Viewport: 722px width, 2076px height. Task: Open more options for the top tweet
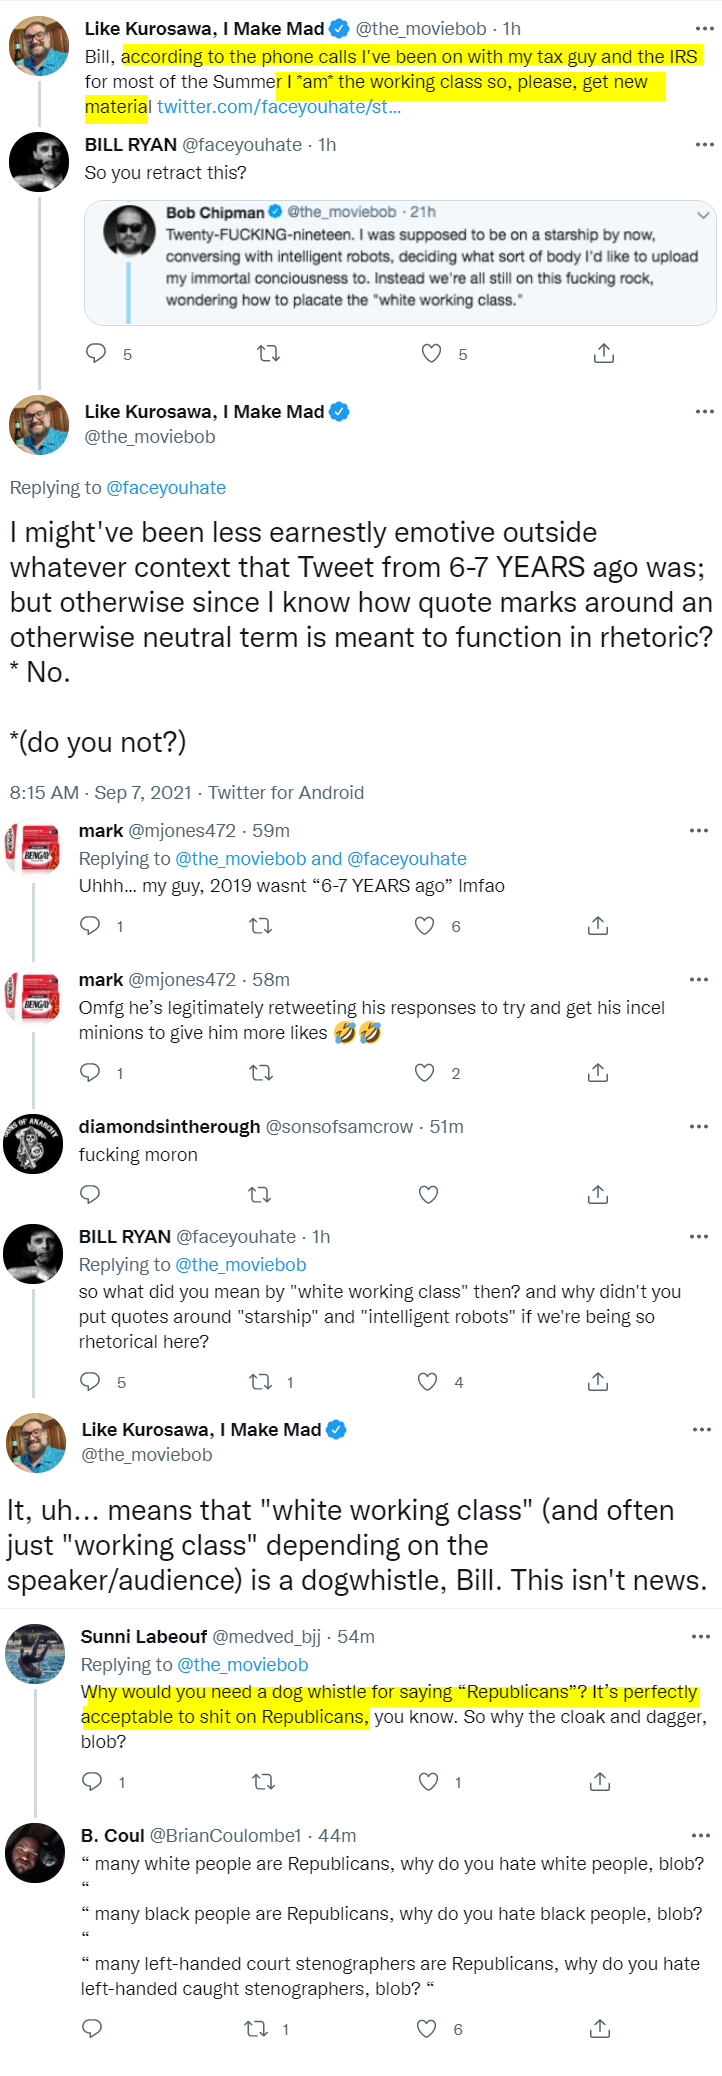click(x=705, y=28)
